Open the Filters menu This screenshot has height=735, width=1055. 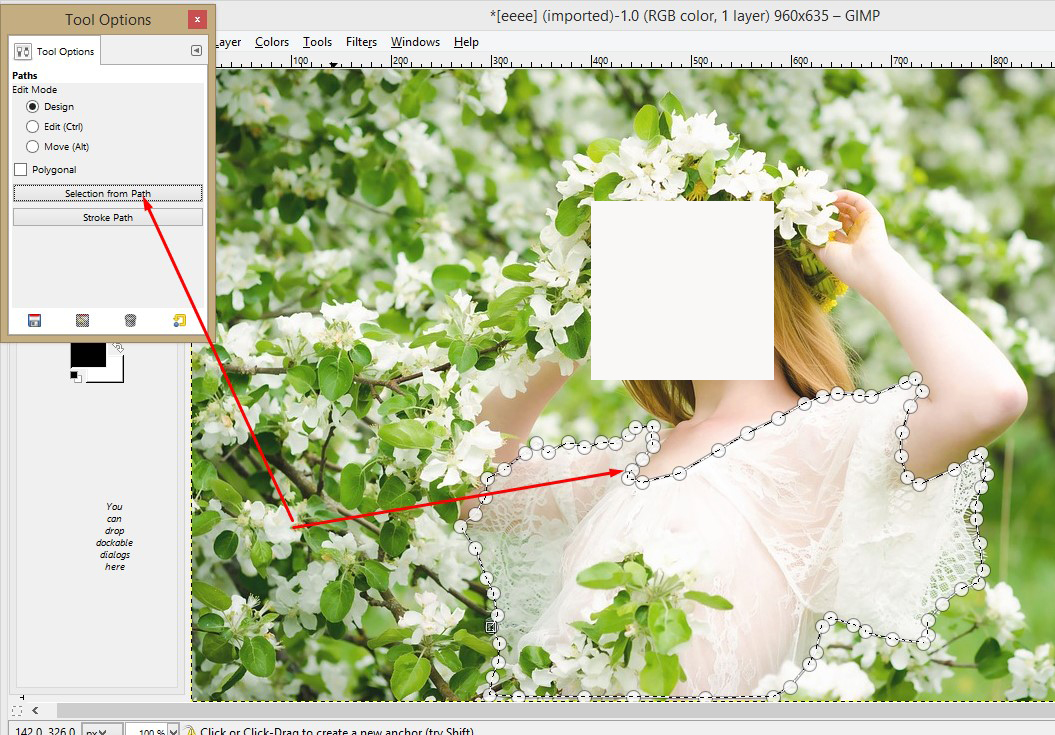(361, 42)
